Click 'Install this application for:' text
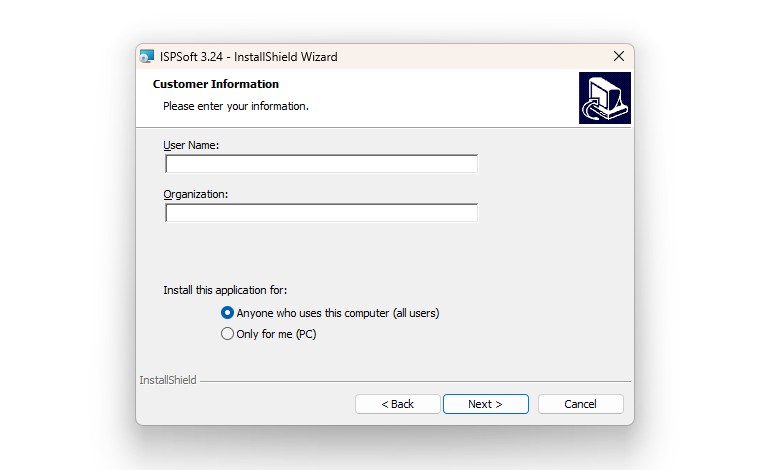 tap(225, 290)
